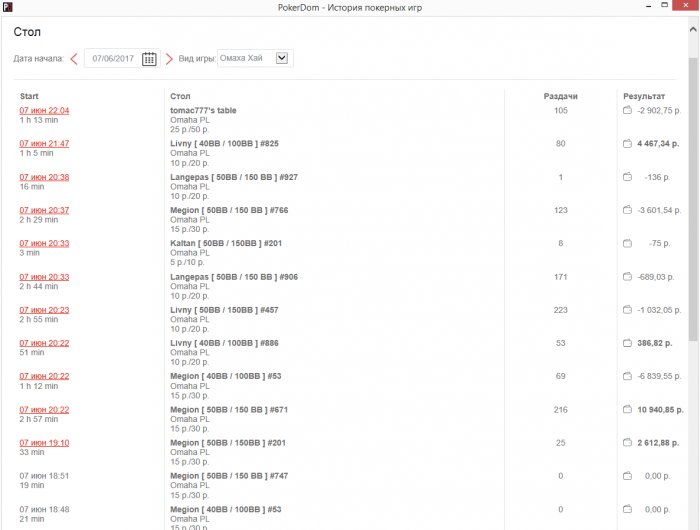The width and height of the screenshot is (700, 530).
Task: Minimize the PokerDom window
Action: pos(648,6)
